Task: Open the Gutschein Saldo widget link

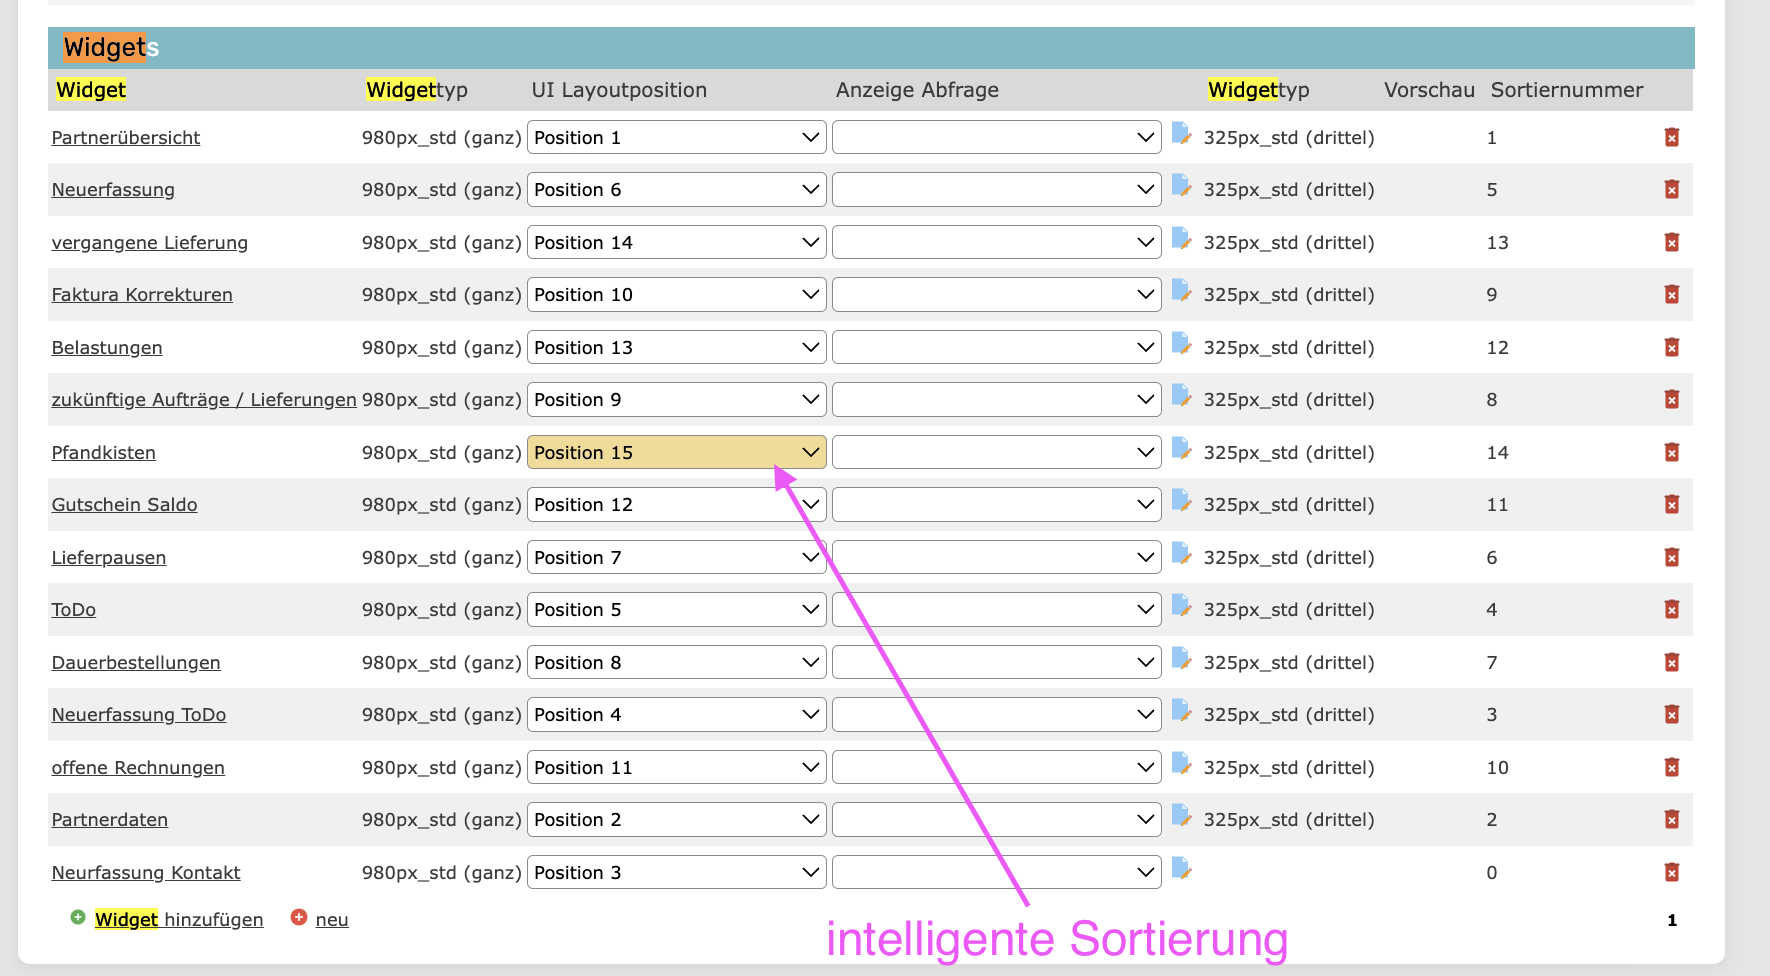Action: point(124,505)
